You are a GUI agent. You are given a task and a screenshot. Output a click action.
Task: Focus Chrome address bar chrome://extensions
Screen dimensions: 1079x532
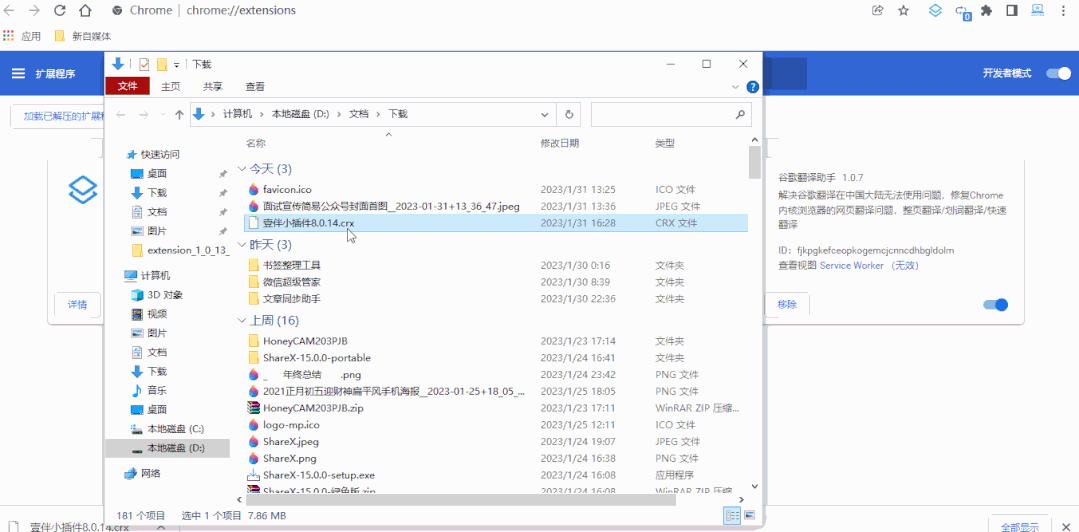click(x=241, y=10)
